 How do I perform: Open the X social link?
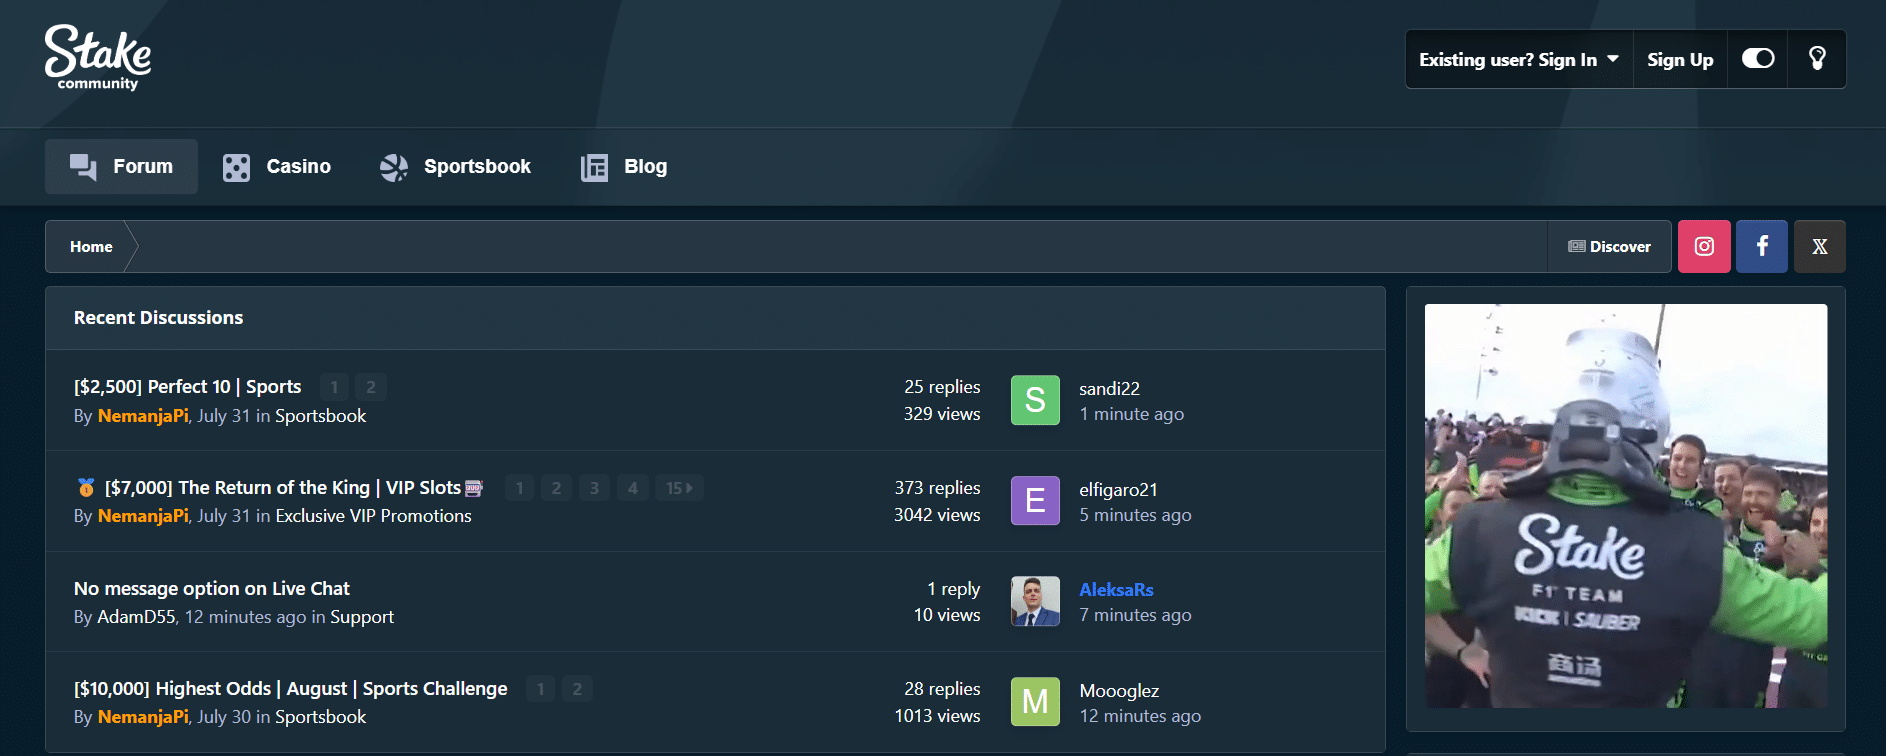tap(1819, 247)
